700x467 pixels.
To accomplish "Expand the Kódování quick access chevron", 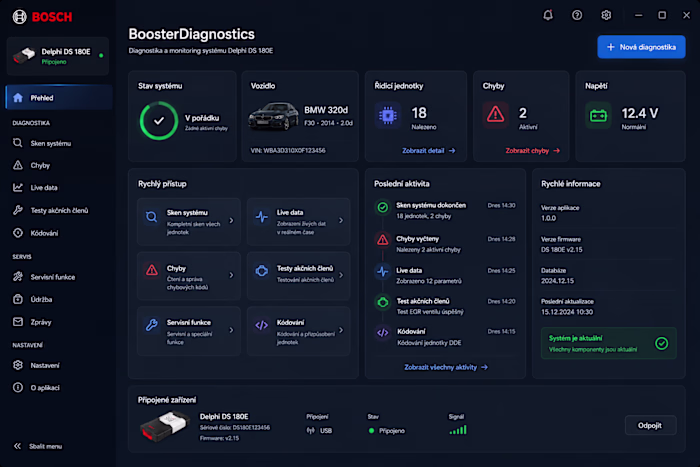I will pos(341,330).
